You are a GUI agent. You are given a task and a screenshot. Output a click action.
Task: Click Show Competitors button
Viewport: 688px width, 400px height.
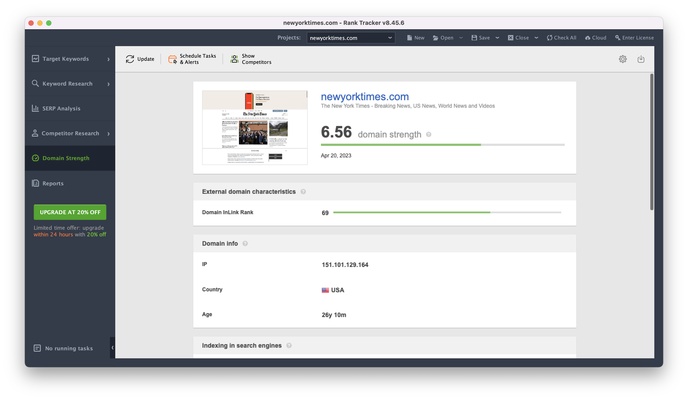coord(251,59)
